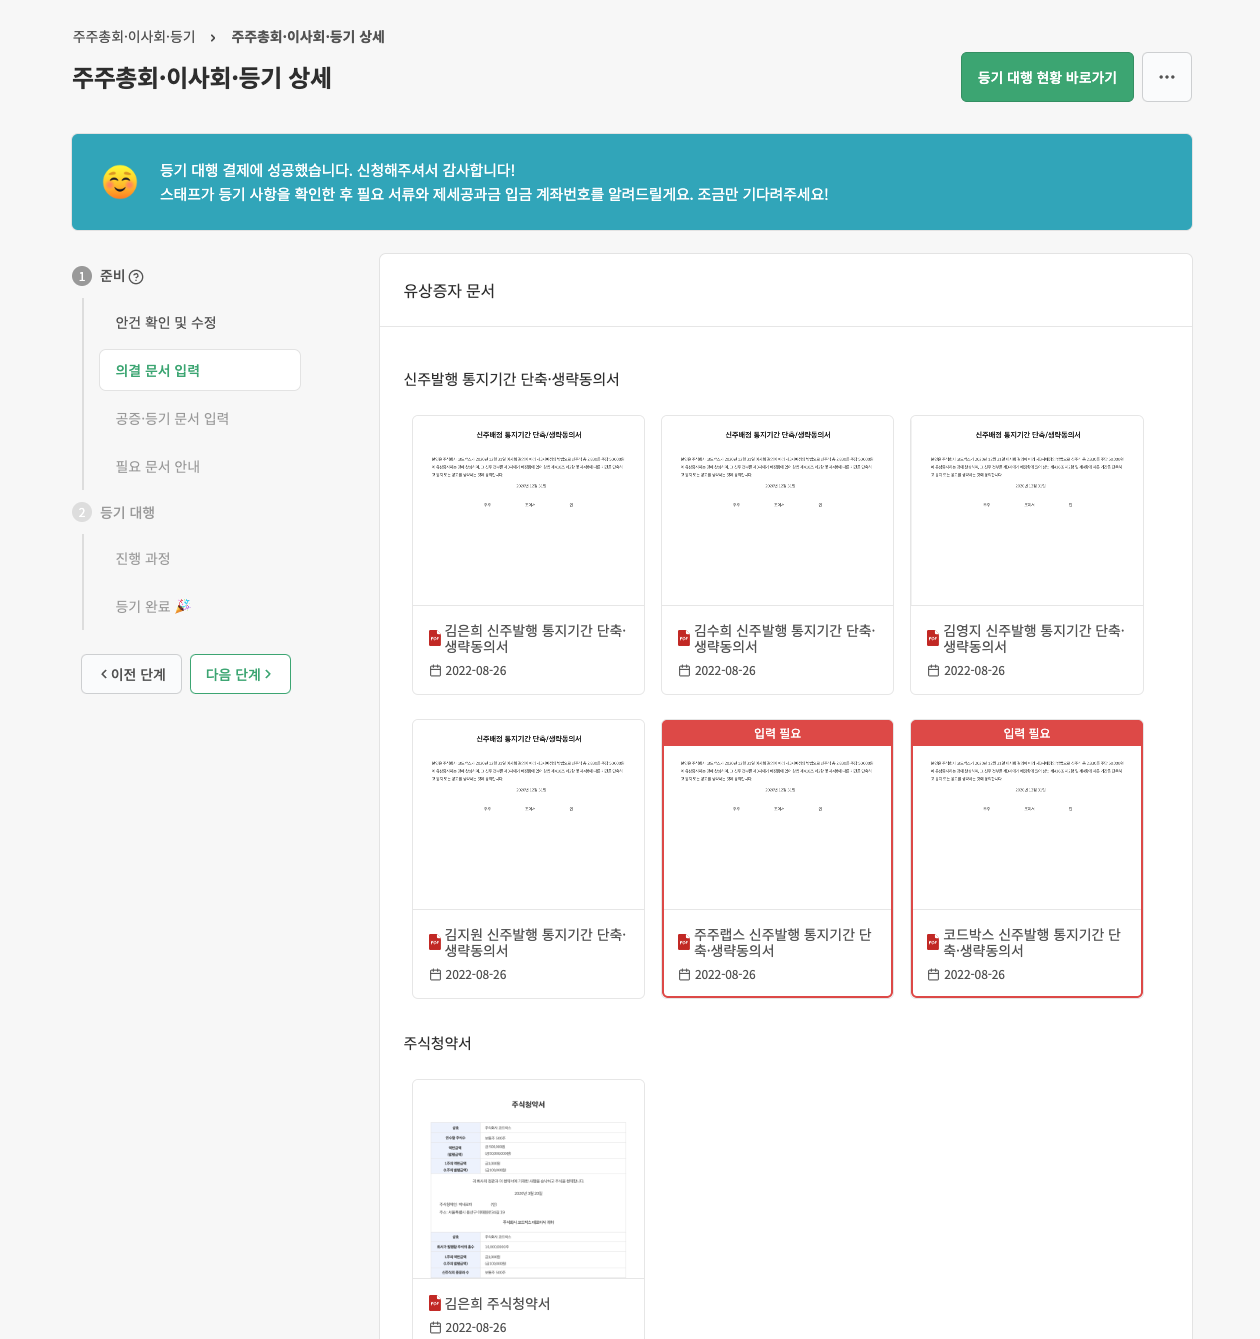Viewport: 1260px width, 1339px height.
Task: Open more options via the ellipsis icon
Action: [1166, 77]
